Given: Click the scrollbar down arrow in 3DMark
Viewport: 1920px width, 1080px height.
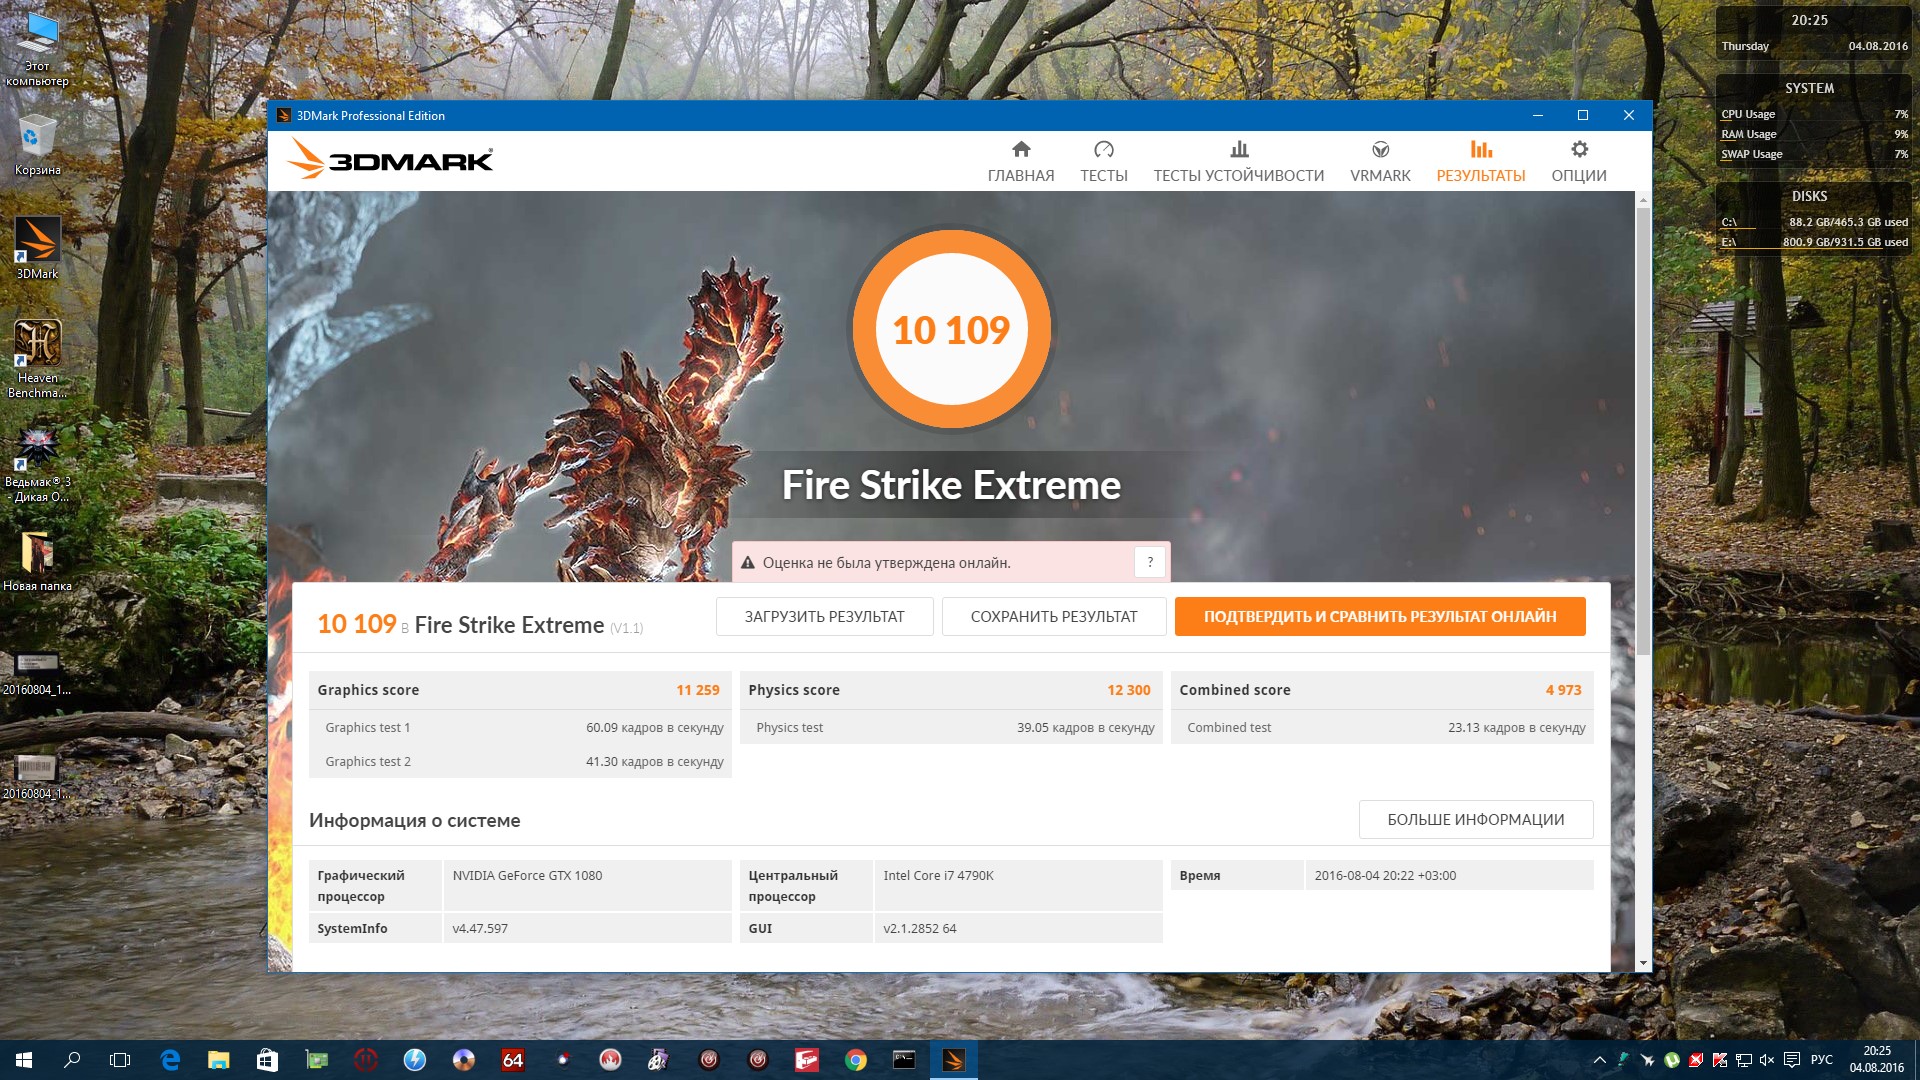Looking at the screenshot, I should (x=1643, y=964).
